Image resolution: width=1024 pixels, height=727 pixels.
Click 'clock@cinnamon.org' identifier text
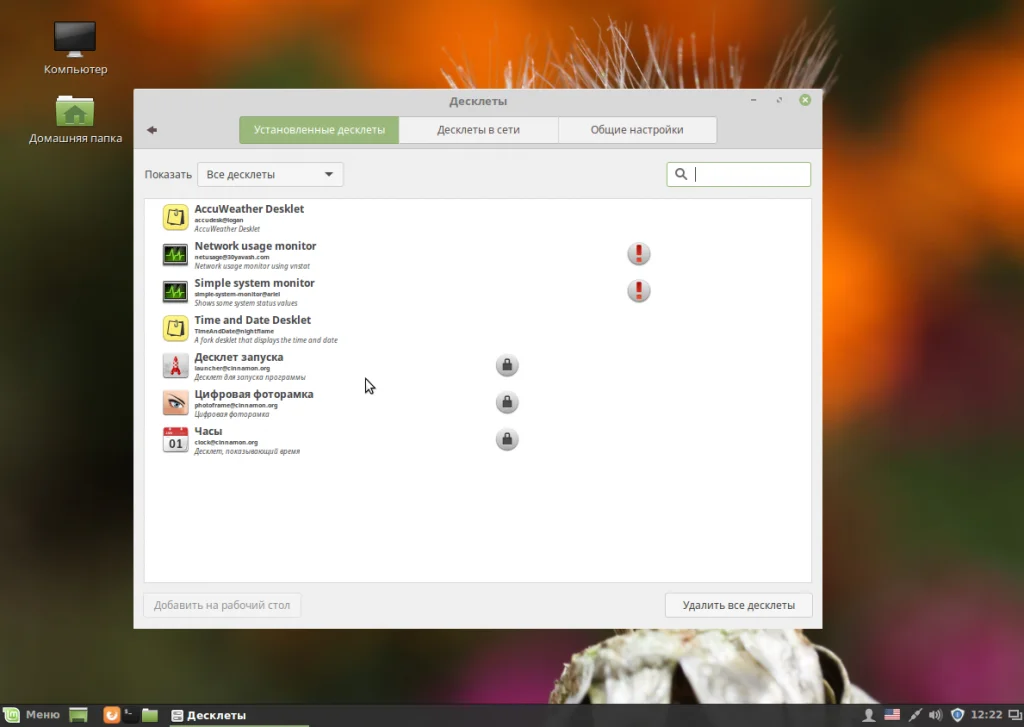coord(226,442)
